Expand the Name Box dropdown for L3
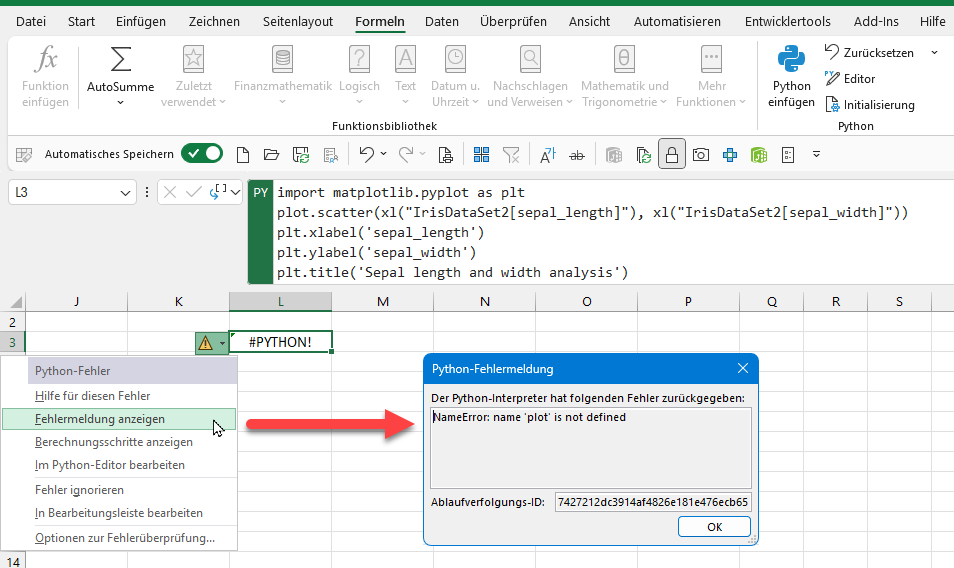 coord(126,193)
